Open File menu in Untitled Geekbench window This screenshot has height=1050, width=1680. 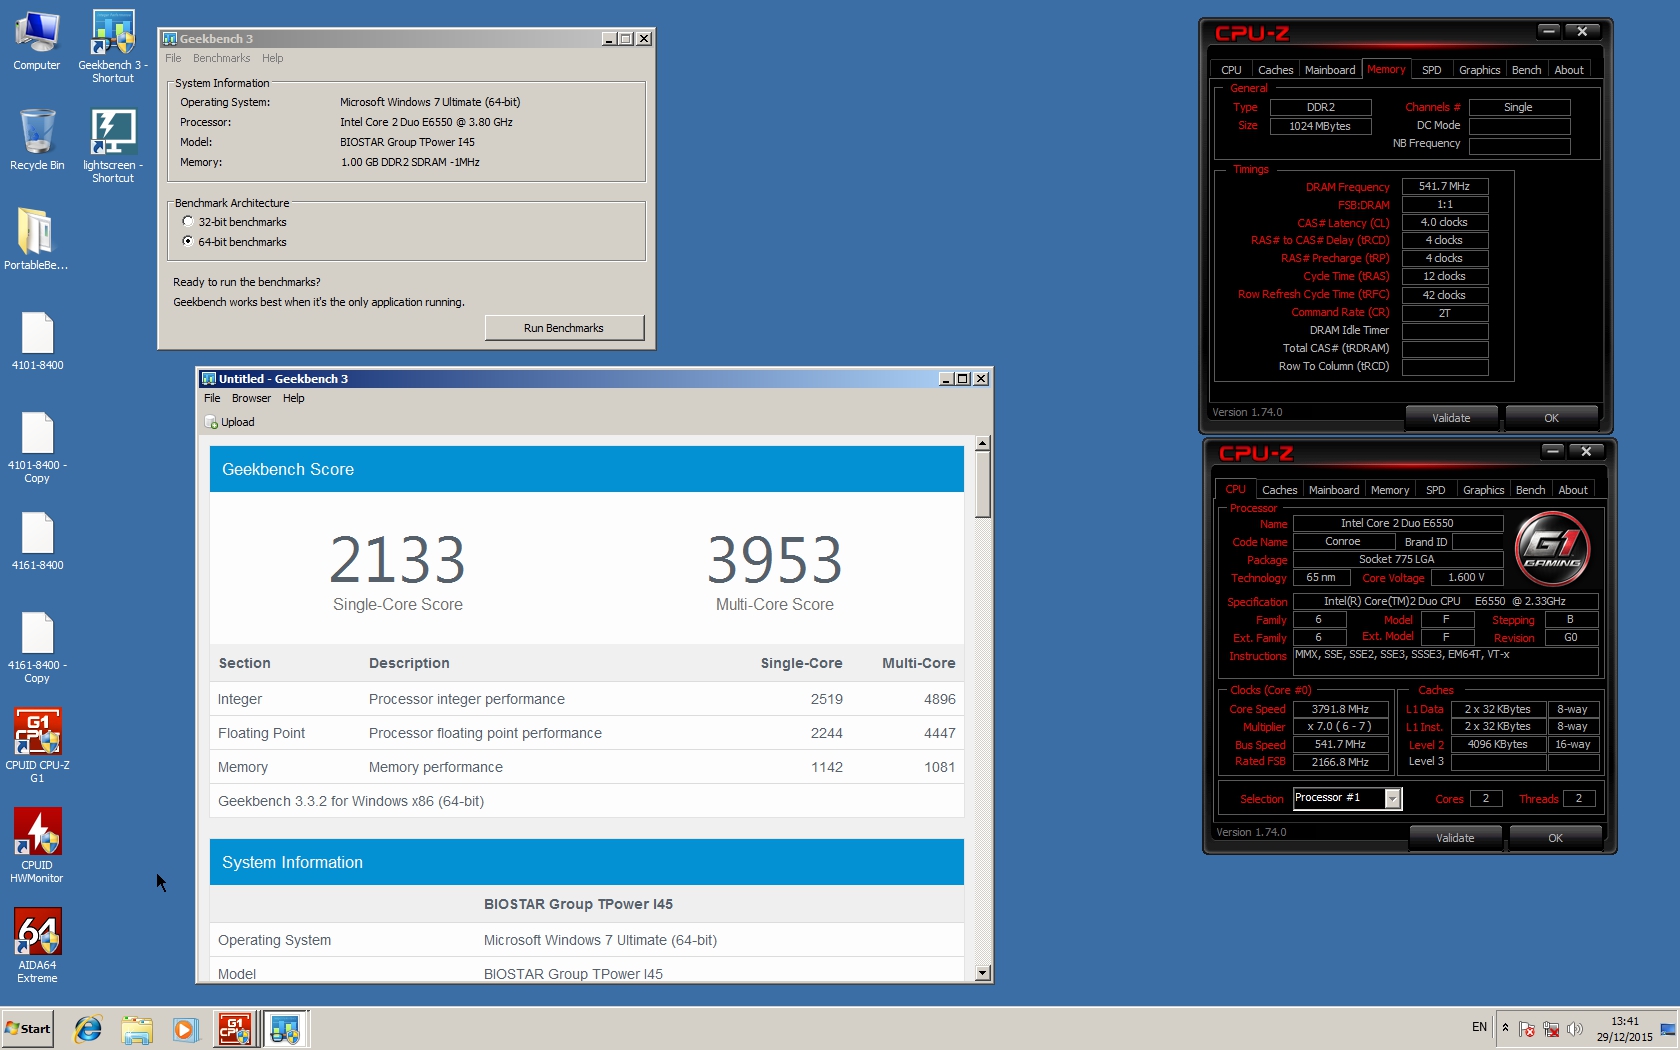pos(212,398)
